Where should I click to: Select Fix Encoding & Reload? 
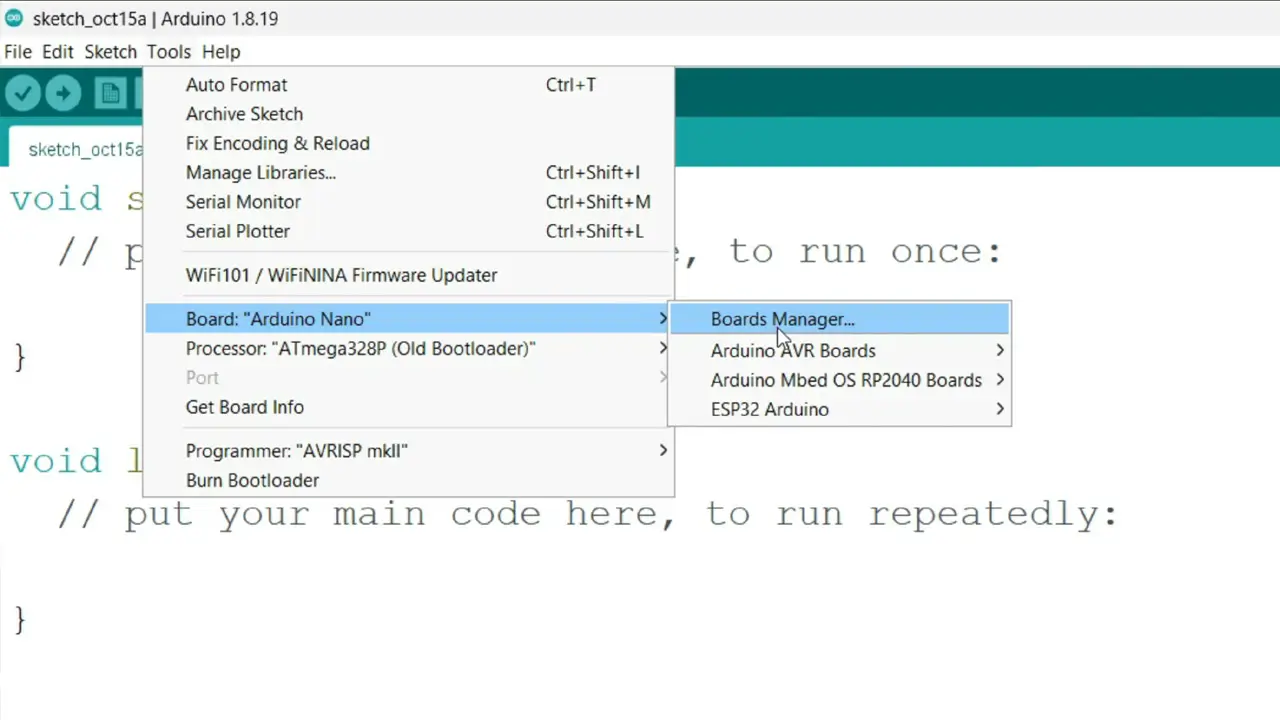point(408,143)
